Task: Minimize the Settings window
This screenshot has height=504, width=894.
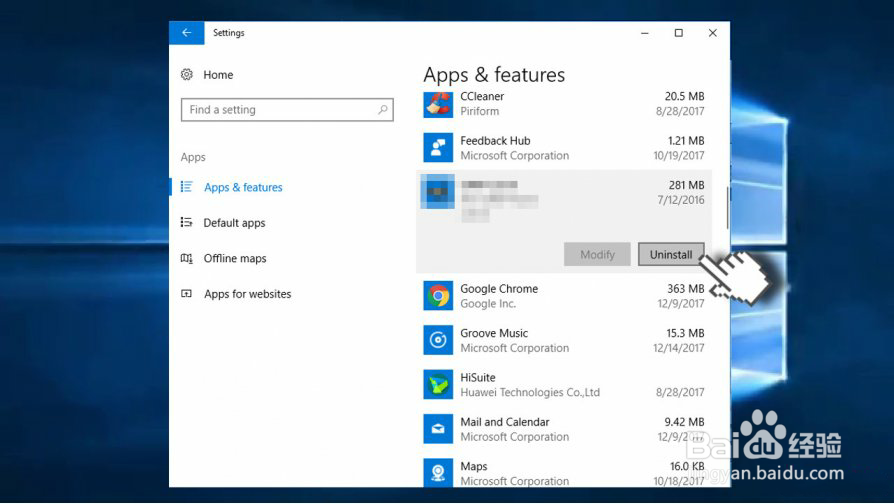Action: (644, 33)
